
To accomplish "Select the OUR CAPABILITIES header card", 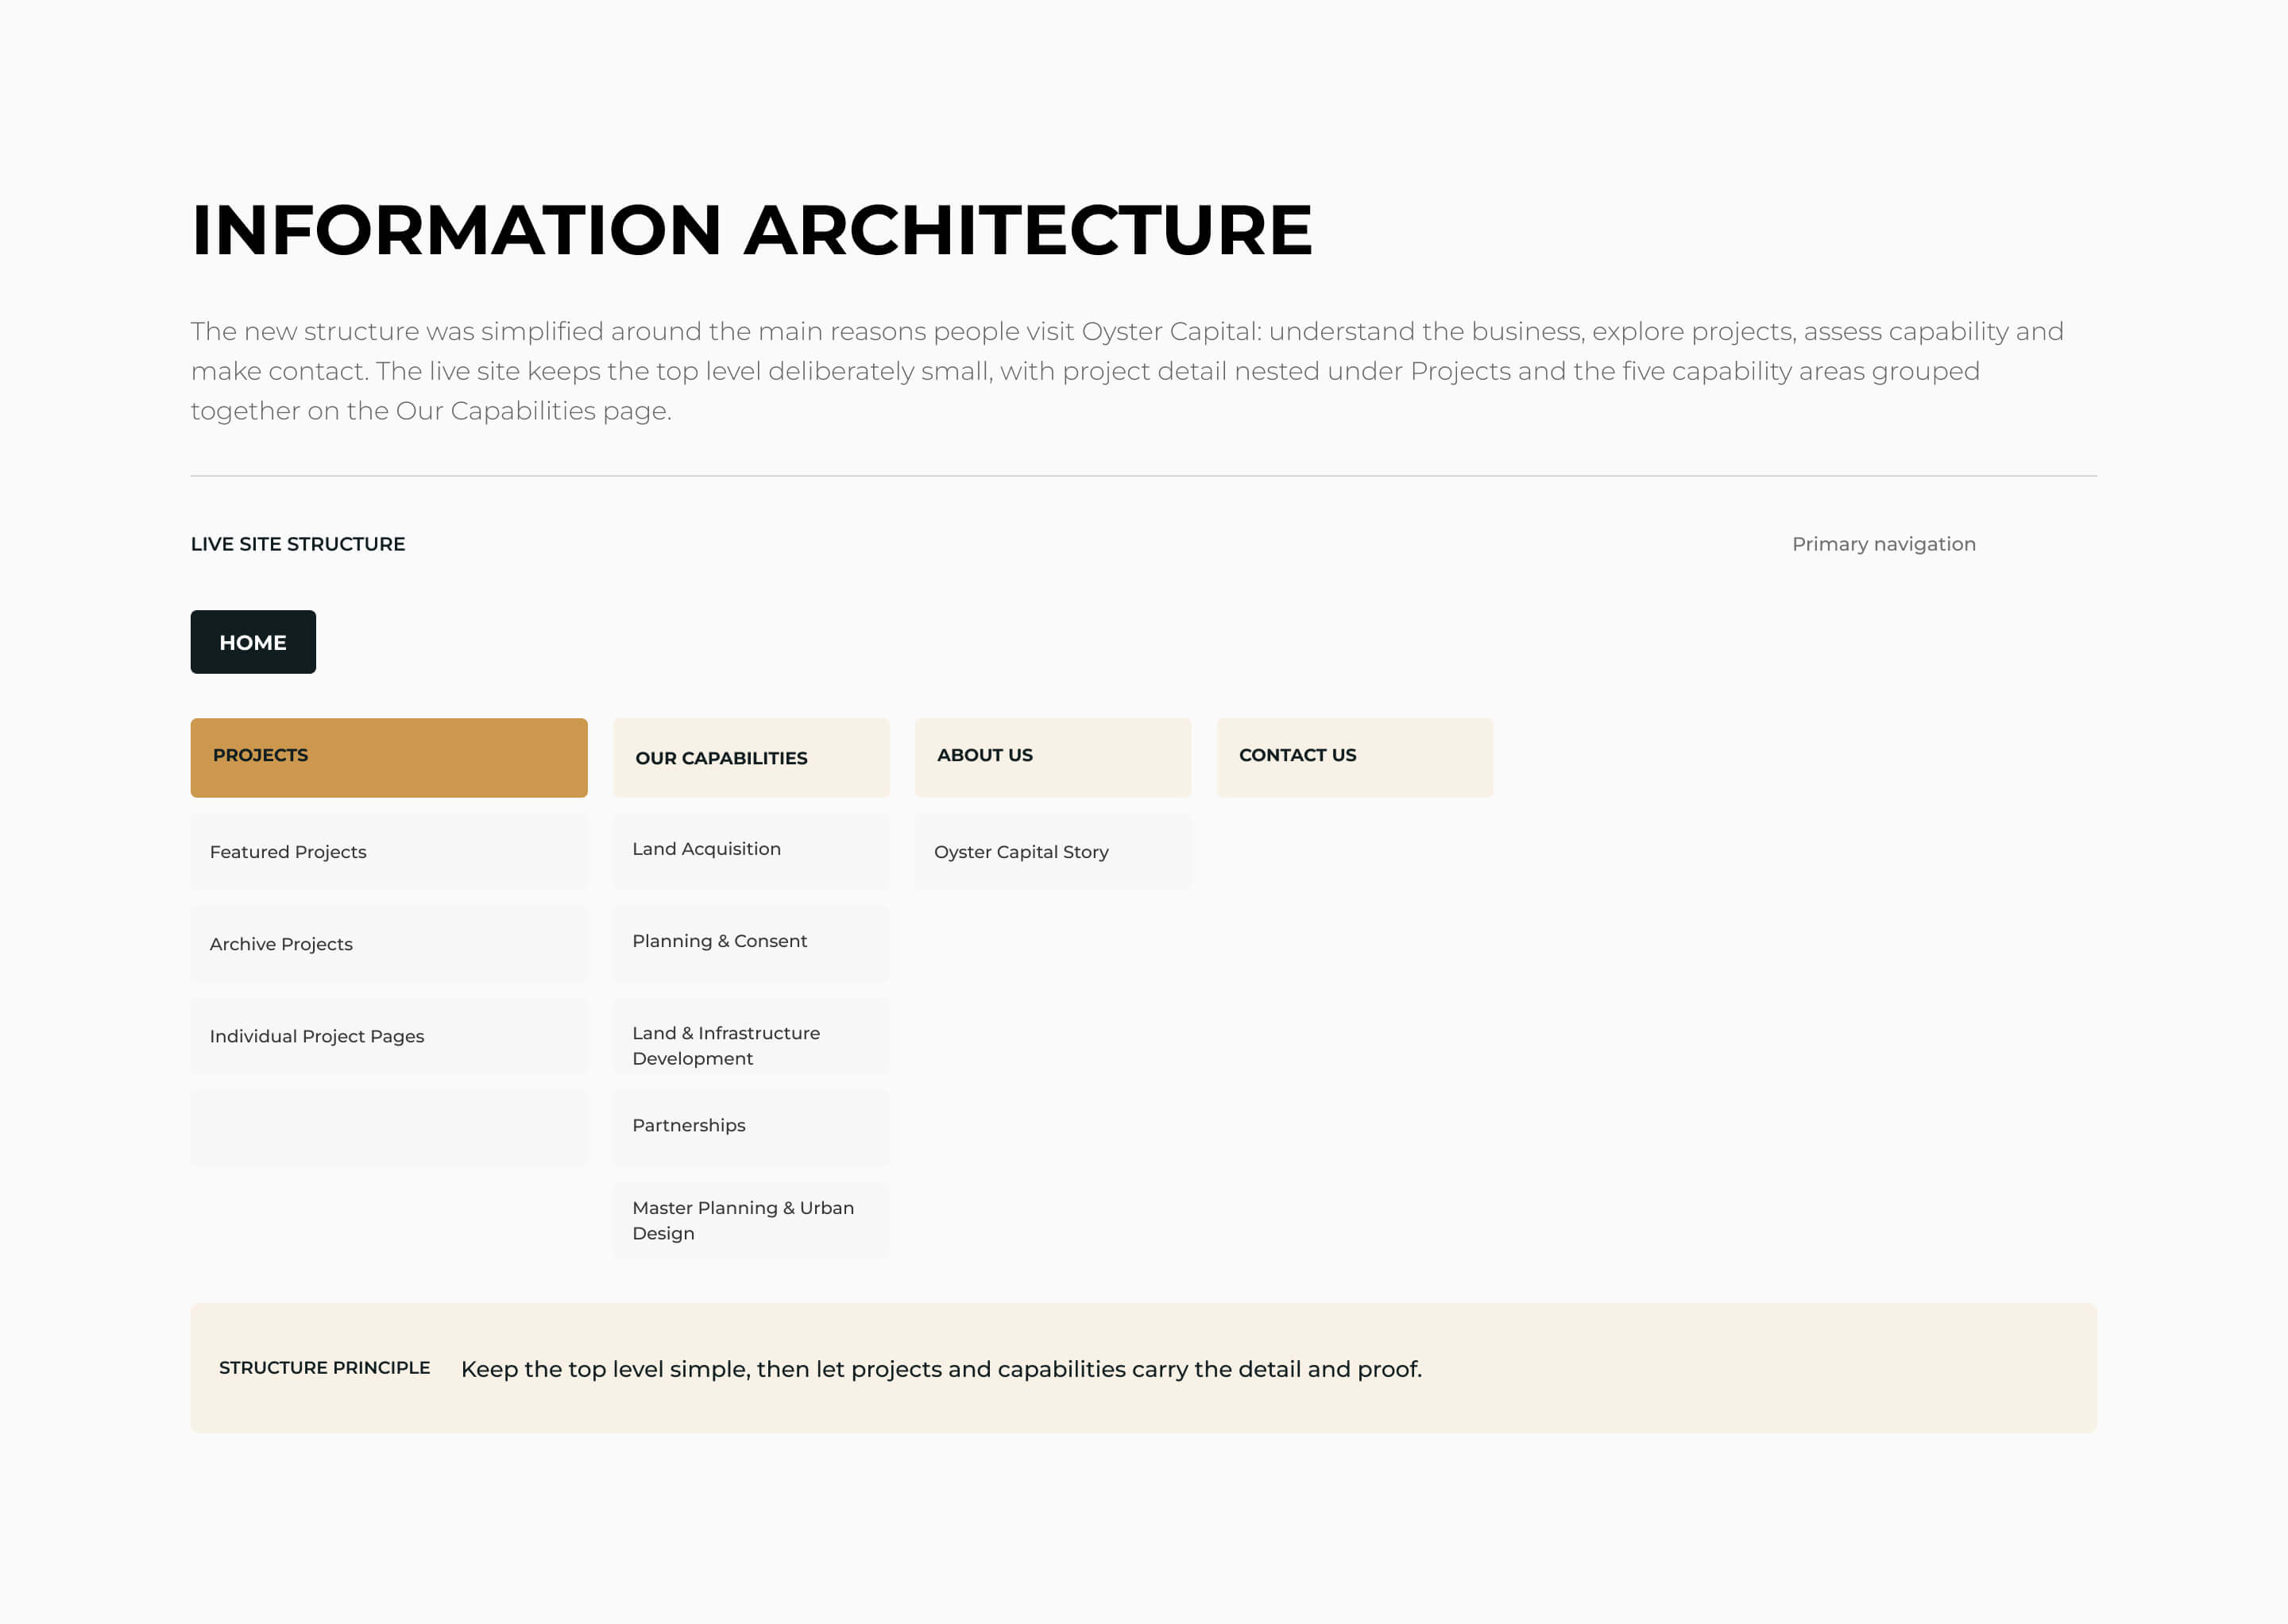I will point(751,757).
